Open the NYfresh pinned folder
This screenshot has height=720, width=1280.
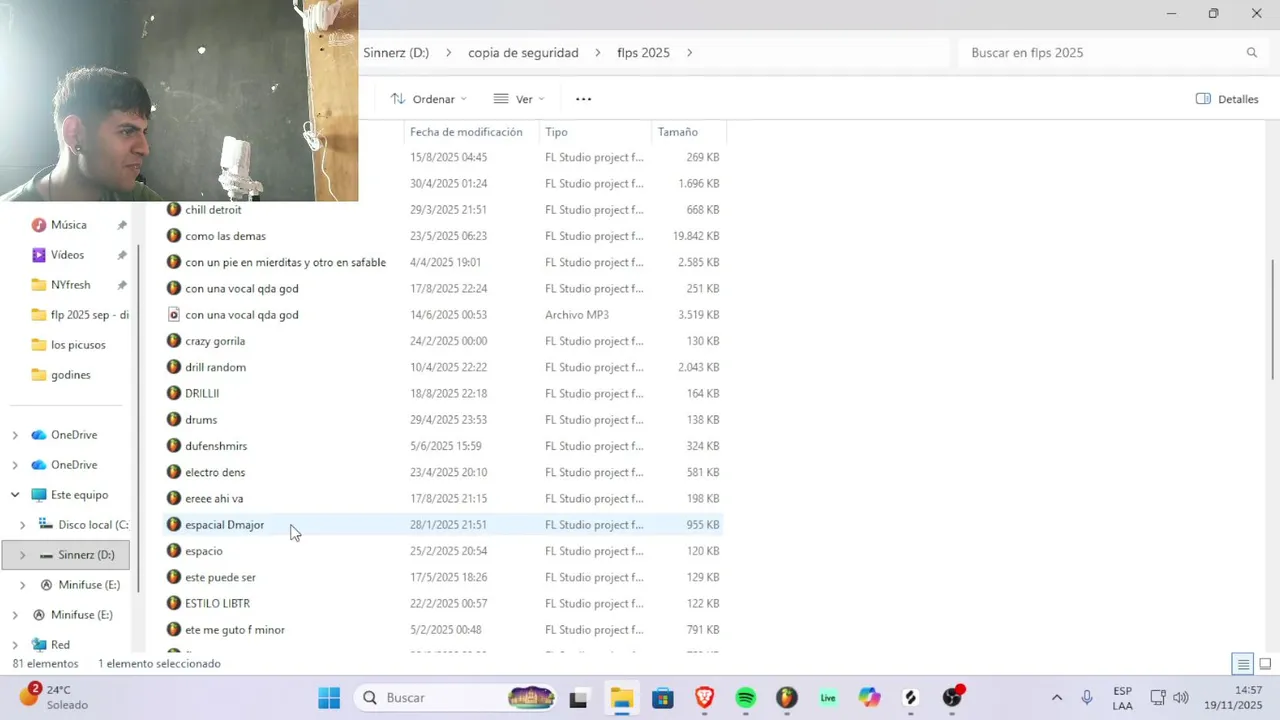[x=70, y=285]
